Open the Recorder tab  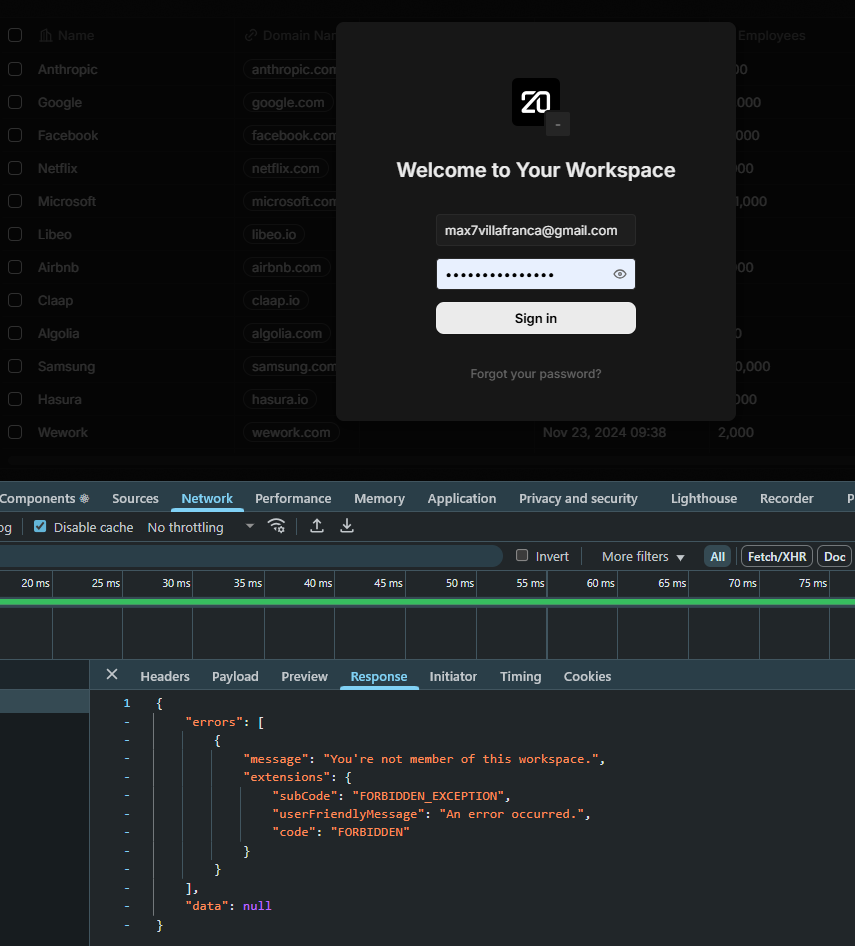[786, 498]
